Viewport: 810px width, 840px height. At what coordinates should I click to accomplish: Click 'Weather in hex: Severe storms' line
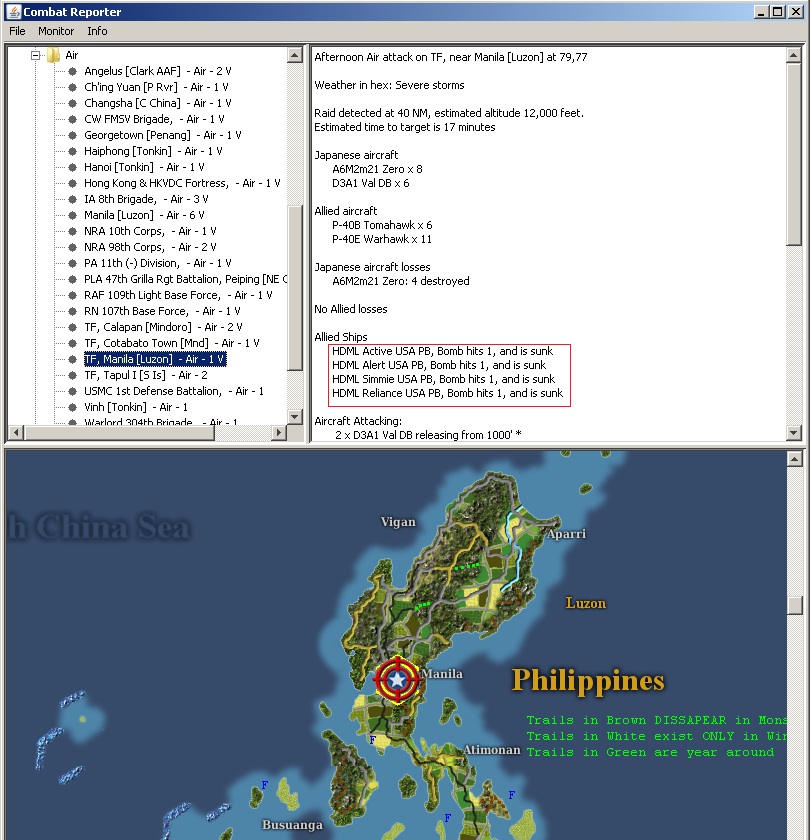[389, 85]
